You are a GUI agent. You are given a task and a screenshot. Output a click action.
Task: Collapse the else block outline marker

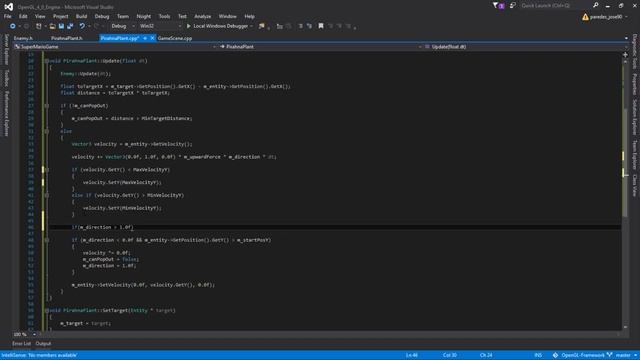coord(47,131)
